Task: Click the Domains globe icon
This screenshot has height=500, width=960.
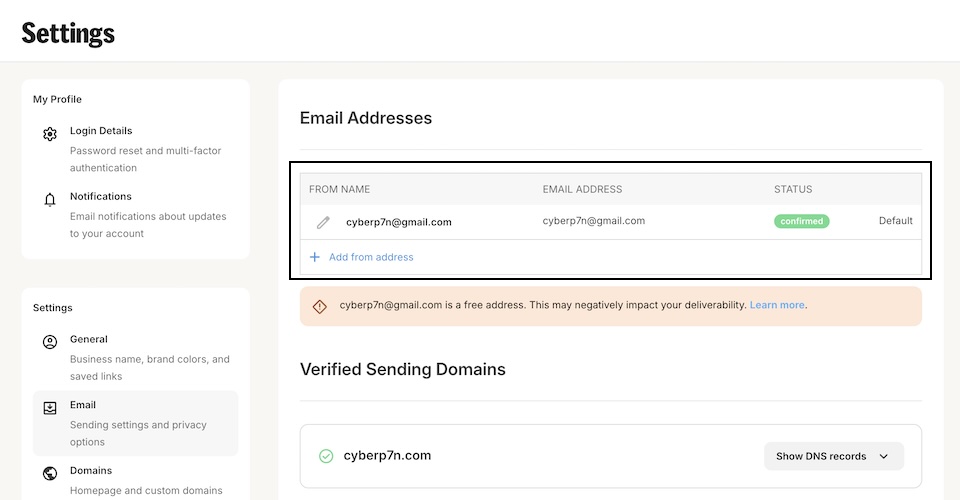Action: tap(50, 473)
